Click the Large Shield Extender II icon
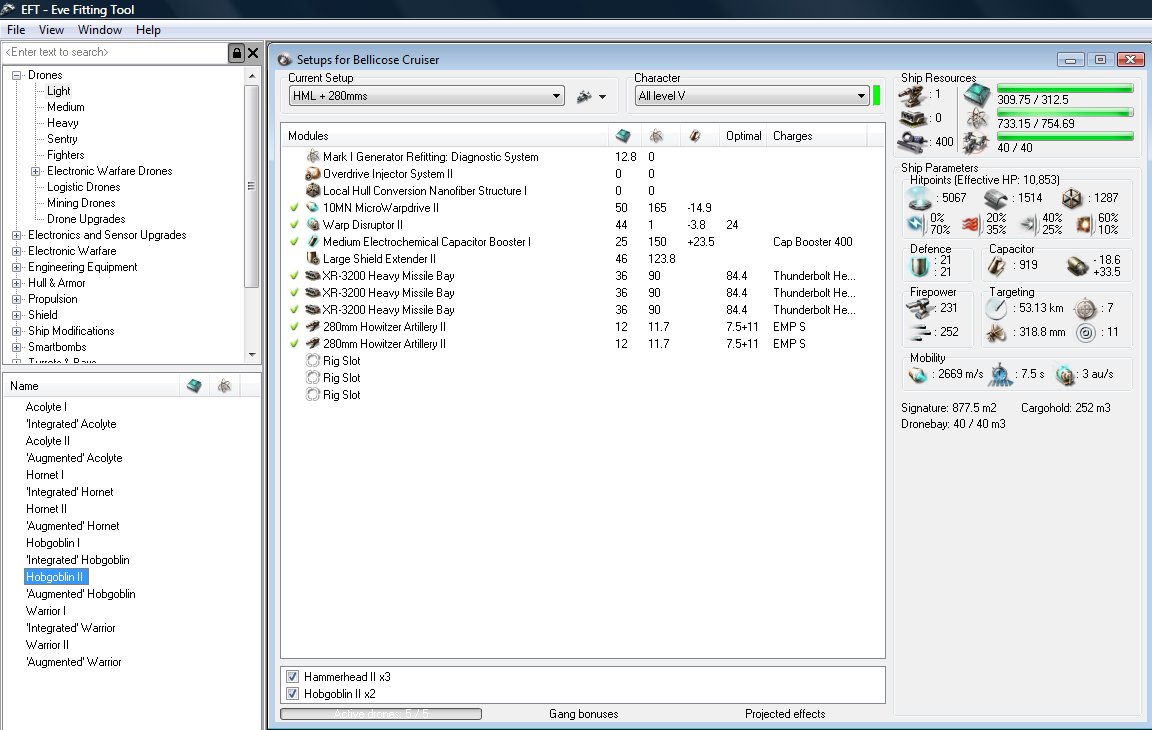This screenshot has width=1152, height=730. click(313, 259)
